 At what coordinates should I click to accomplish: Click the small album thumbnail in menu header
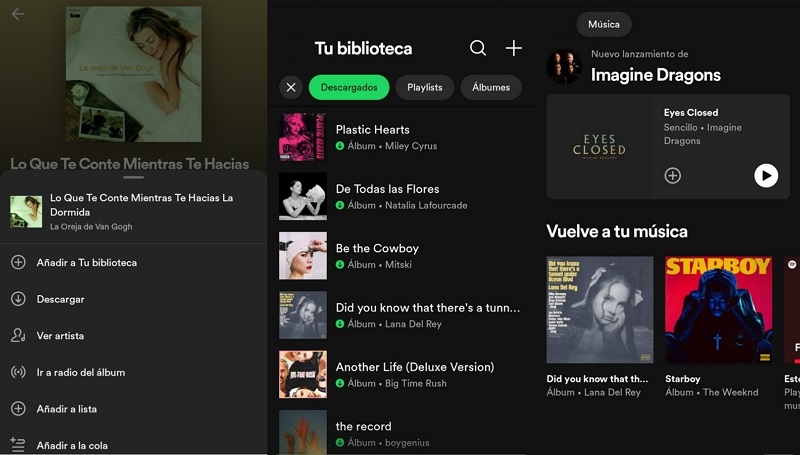pos(26,212)
